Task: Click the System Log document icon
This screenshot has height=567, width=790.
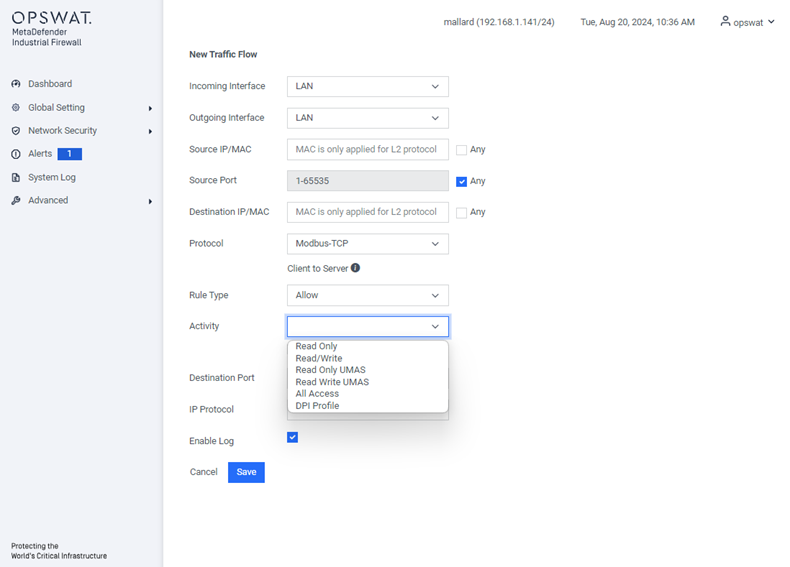Action: (x=16, y=177)
